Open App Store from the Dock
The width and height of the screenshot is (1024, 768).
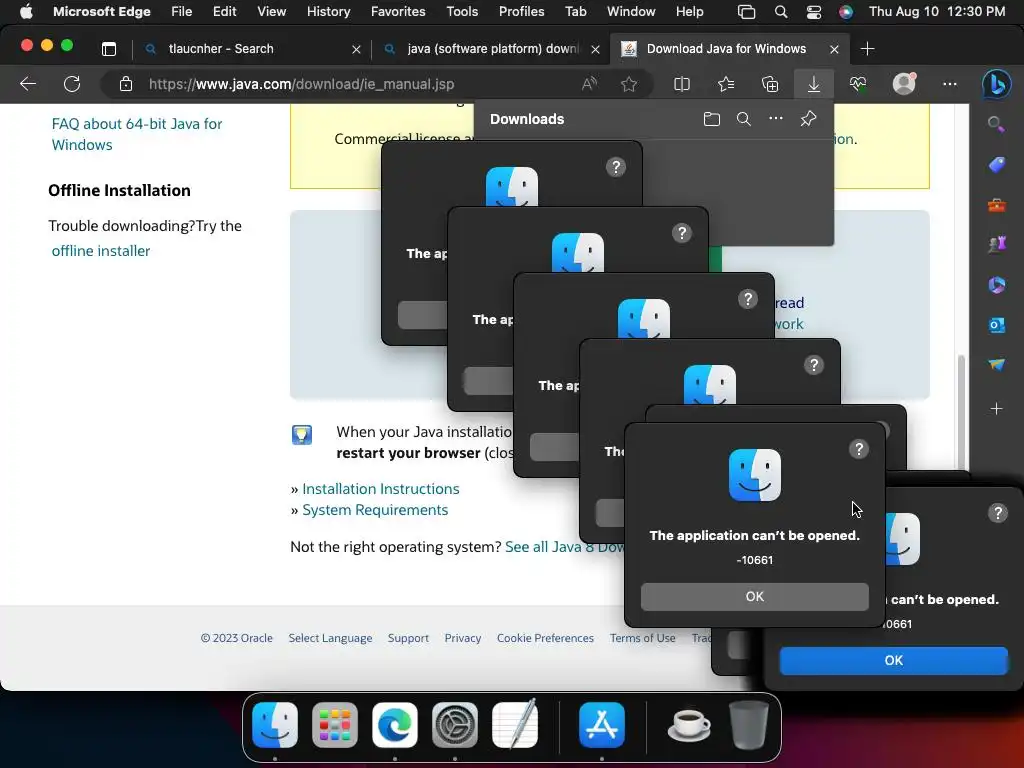click(x=601, y=725)
